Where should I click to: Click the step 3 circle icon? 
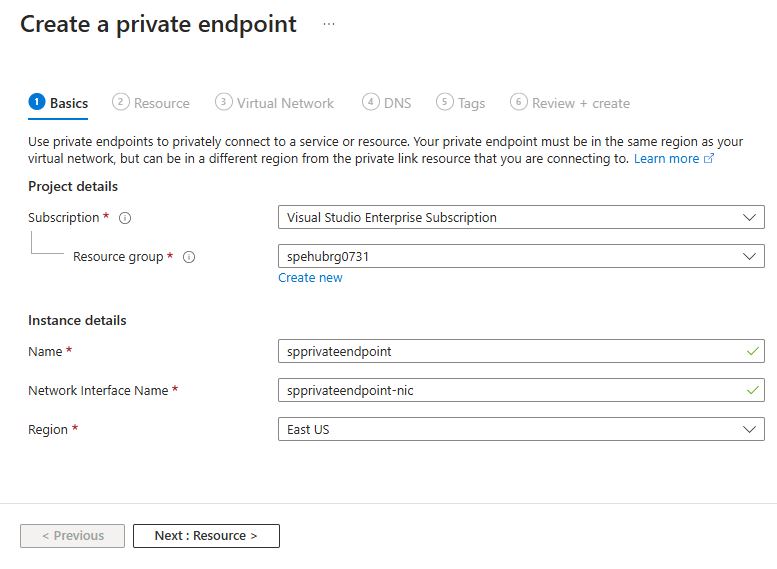[x=224, y=102]
